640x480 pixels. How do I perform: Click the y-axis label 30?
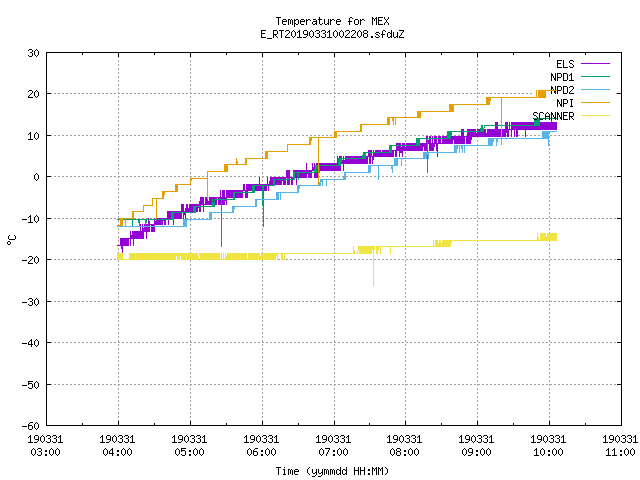pos(33,53)
